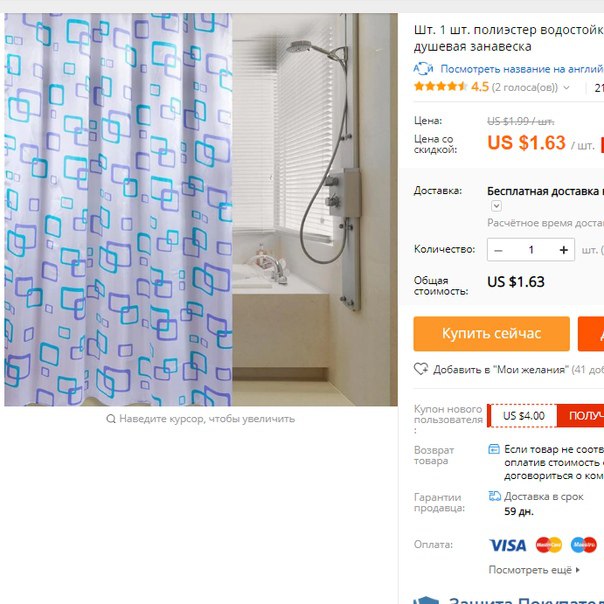Screen dimensions: 604x604
Task: Click Добавить в Мои желания link
Action: coord(501,370)
